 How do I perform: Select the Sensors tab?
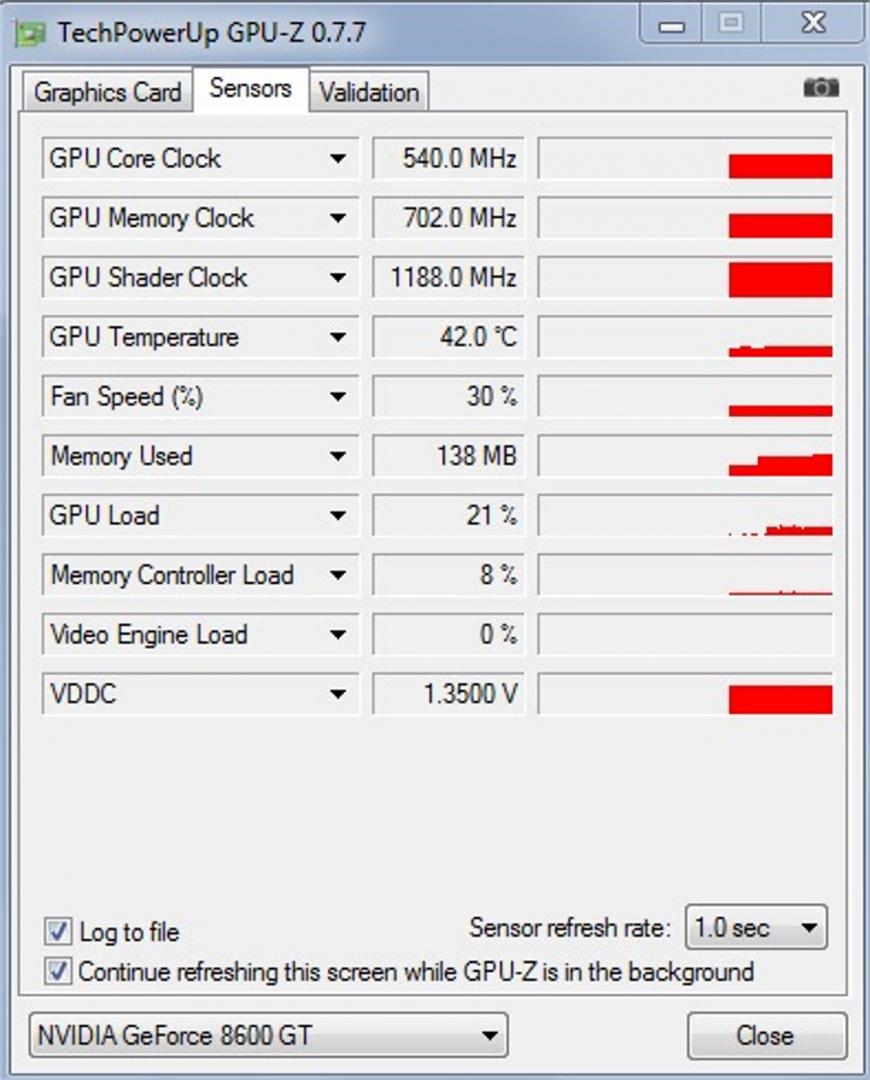[x=251, y=88]
